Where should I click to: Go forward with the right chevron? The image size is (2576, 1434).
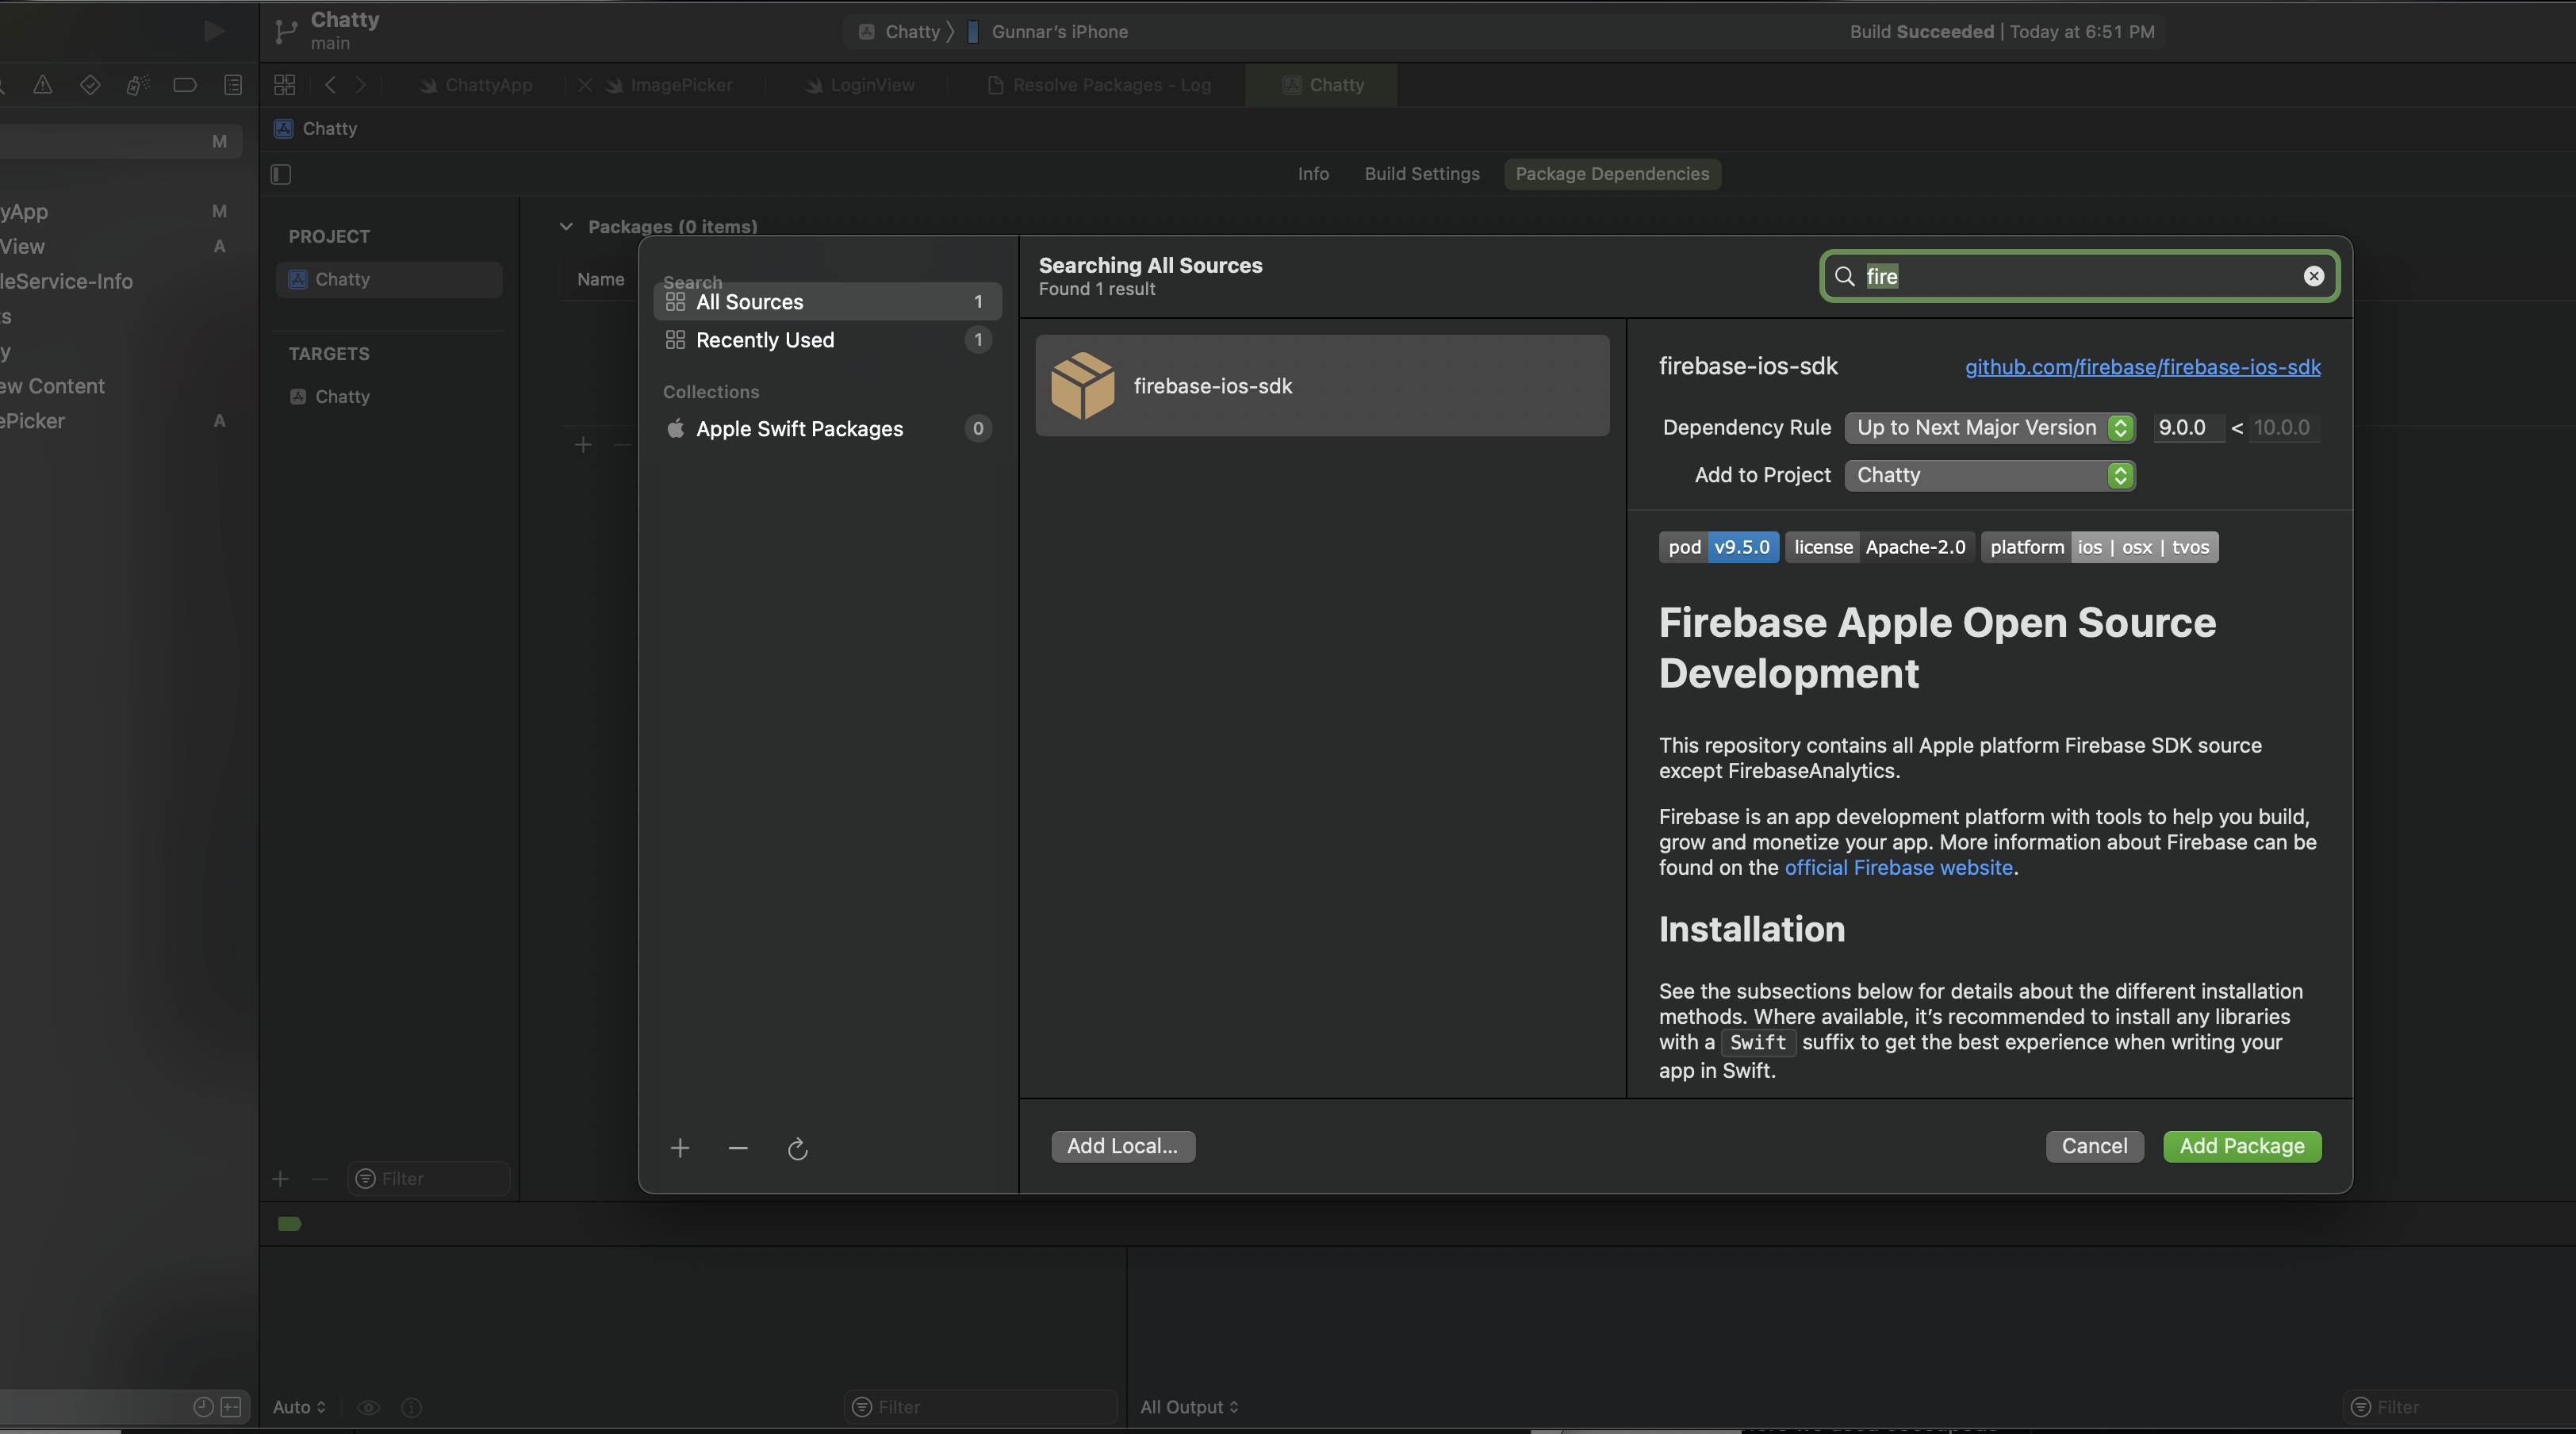(x=361, y=85)
